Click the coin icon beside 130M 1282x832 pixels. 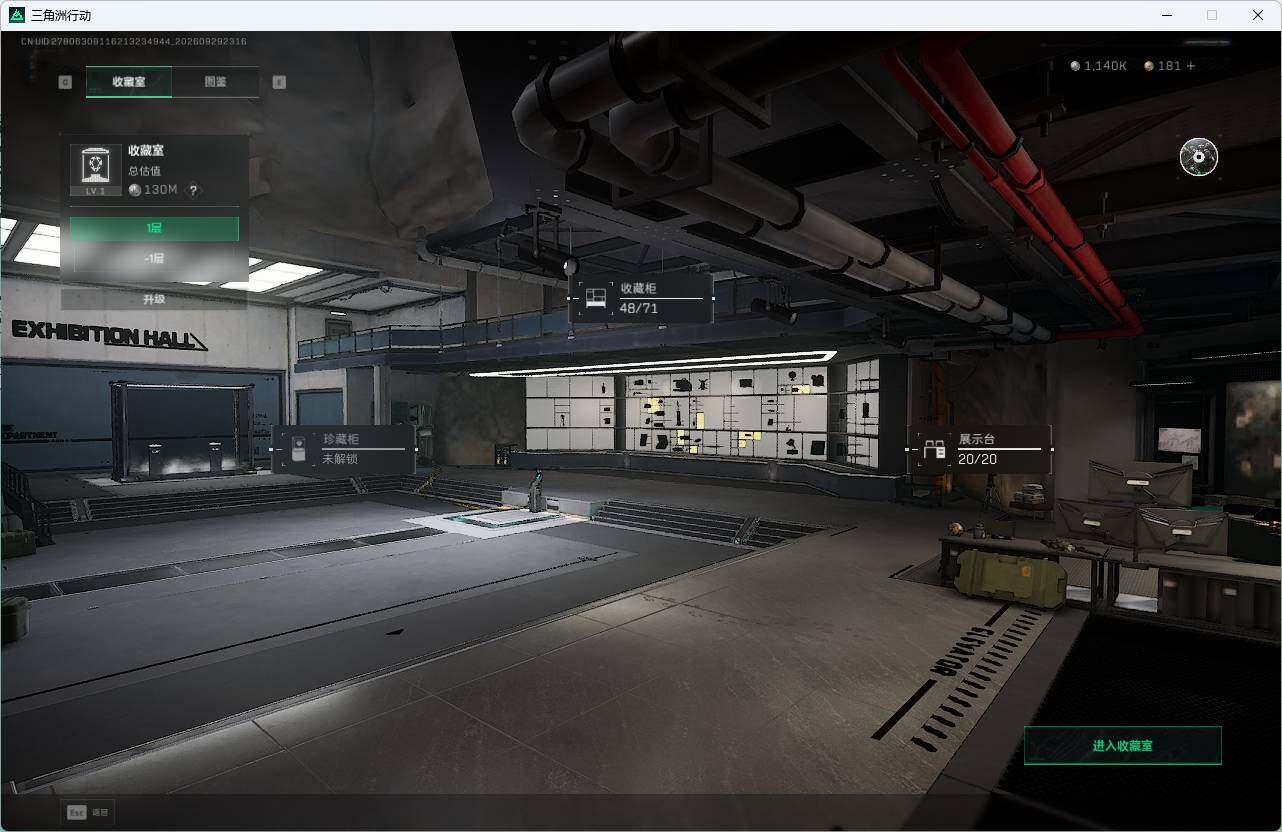click(135, 190)
